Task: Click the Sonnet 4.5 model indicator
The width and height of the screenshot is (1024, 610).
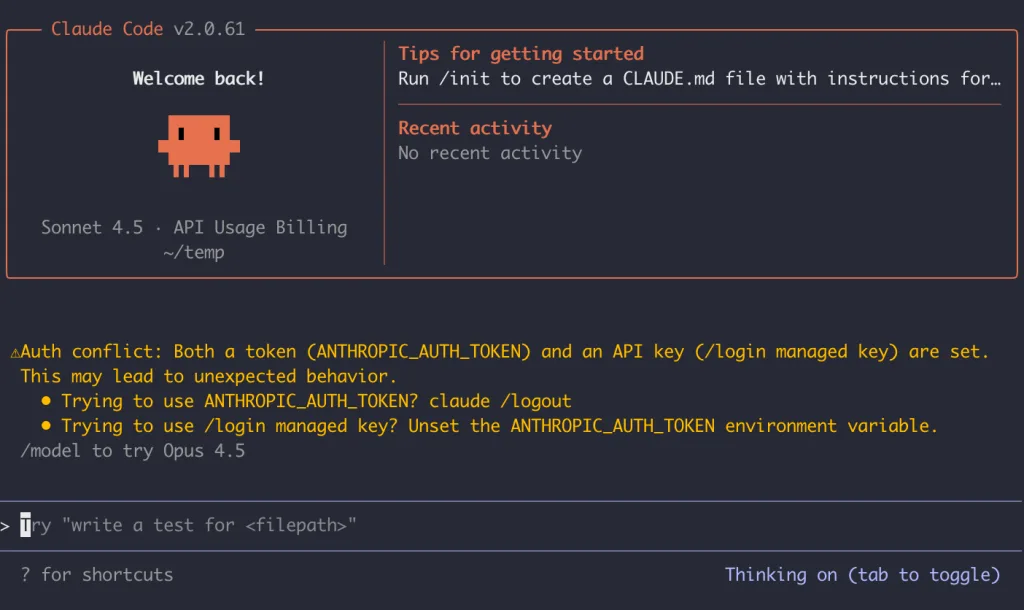Action: point(93,227)
